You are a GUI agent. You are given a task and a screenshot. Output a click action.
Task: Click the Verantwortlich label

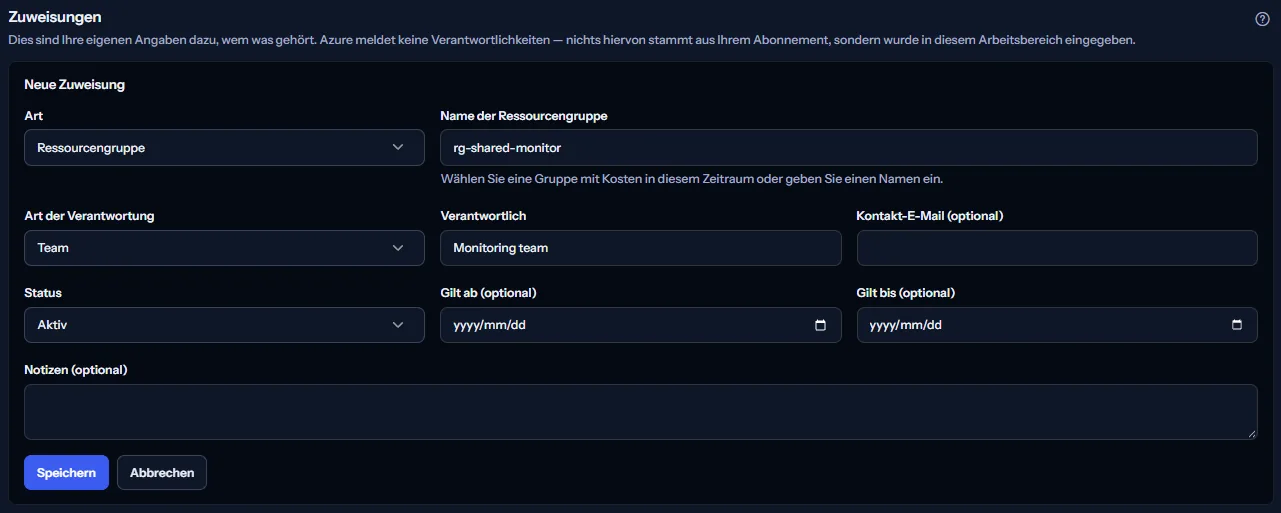click(x=483, y=216)
